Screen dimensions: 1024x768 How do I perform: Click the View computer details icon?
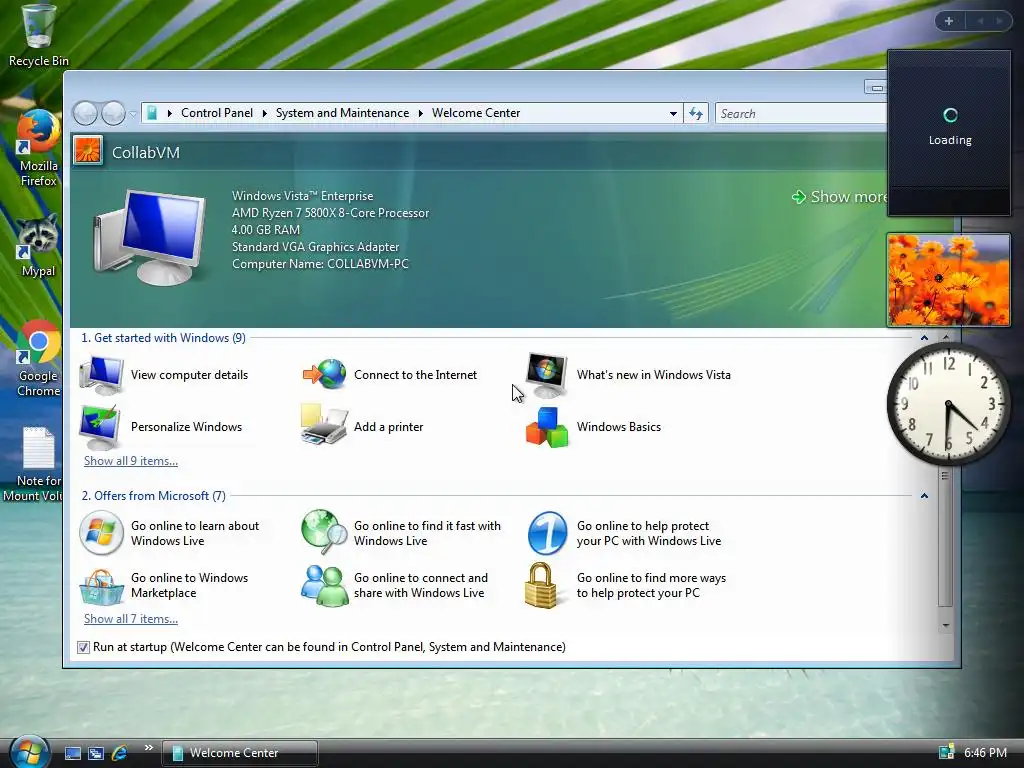101,375
